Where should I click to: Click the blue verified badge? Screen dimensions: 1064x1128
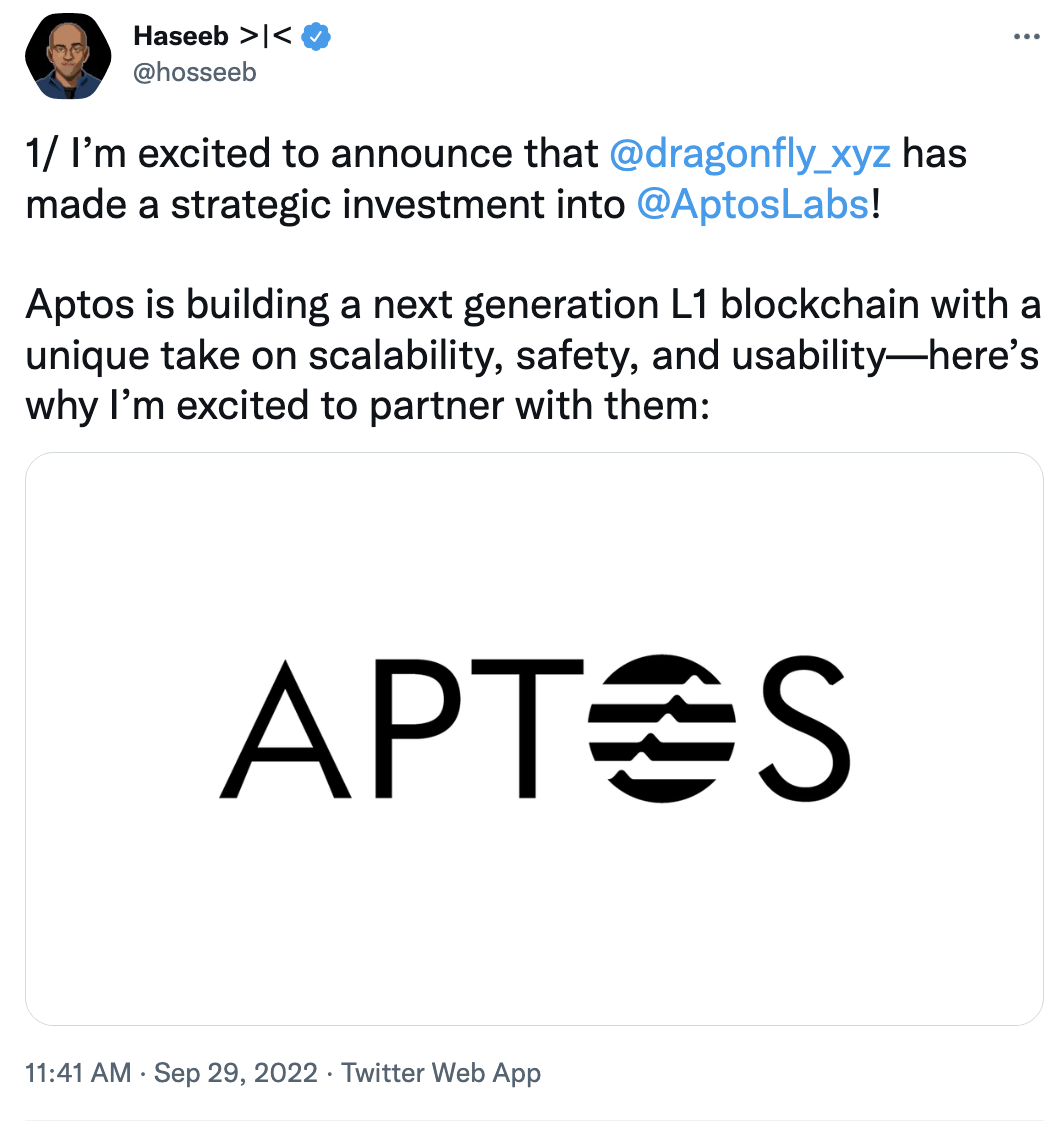click(317, 38)
